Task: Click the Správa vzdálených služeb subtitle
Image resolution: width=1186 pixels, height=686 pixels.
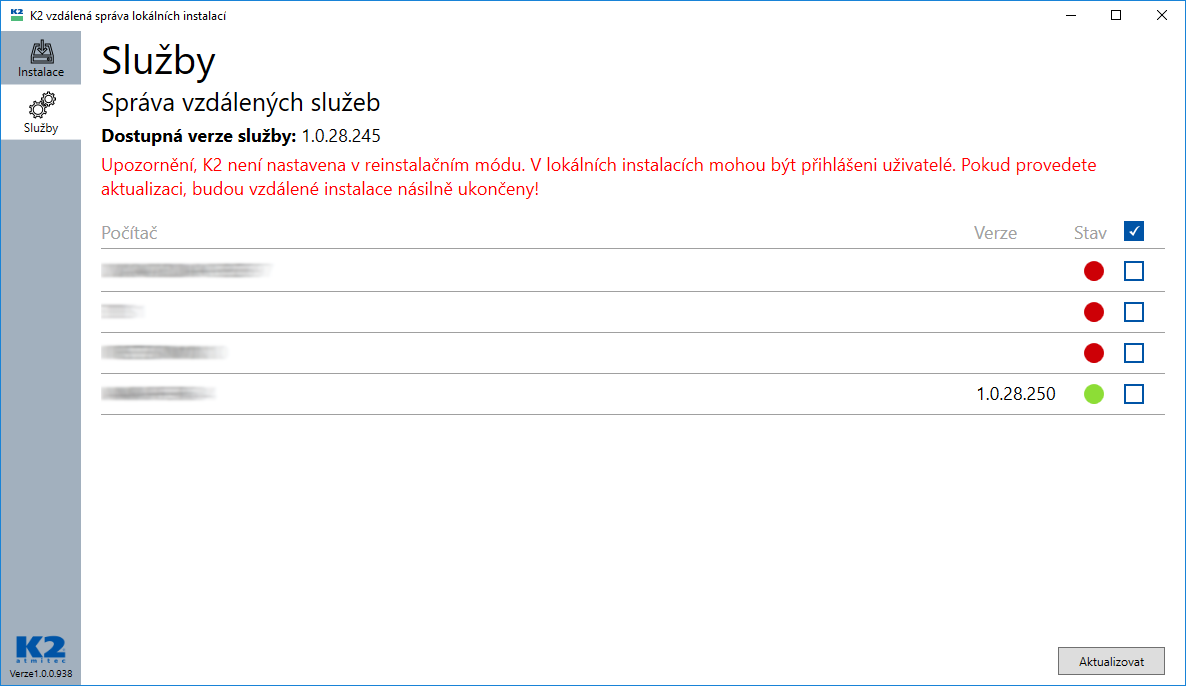Action: [x=241, y=103]
